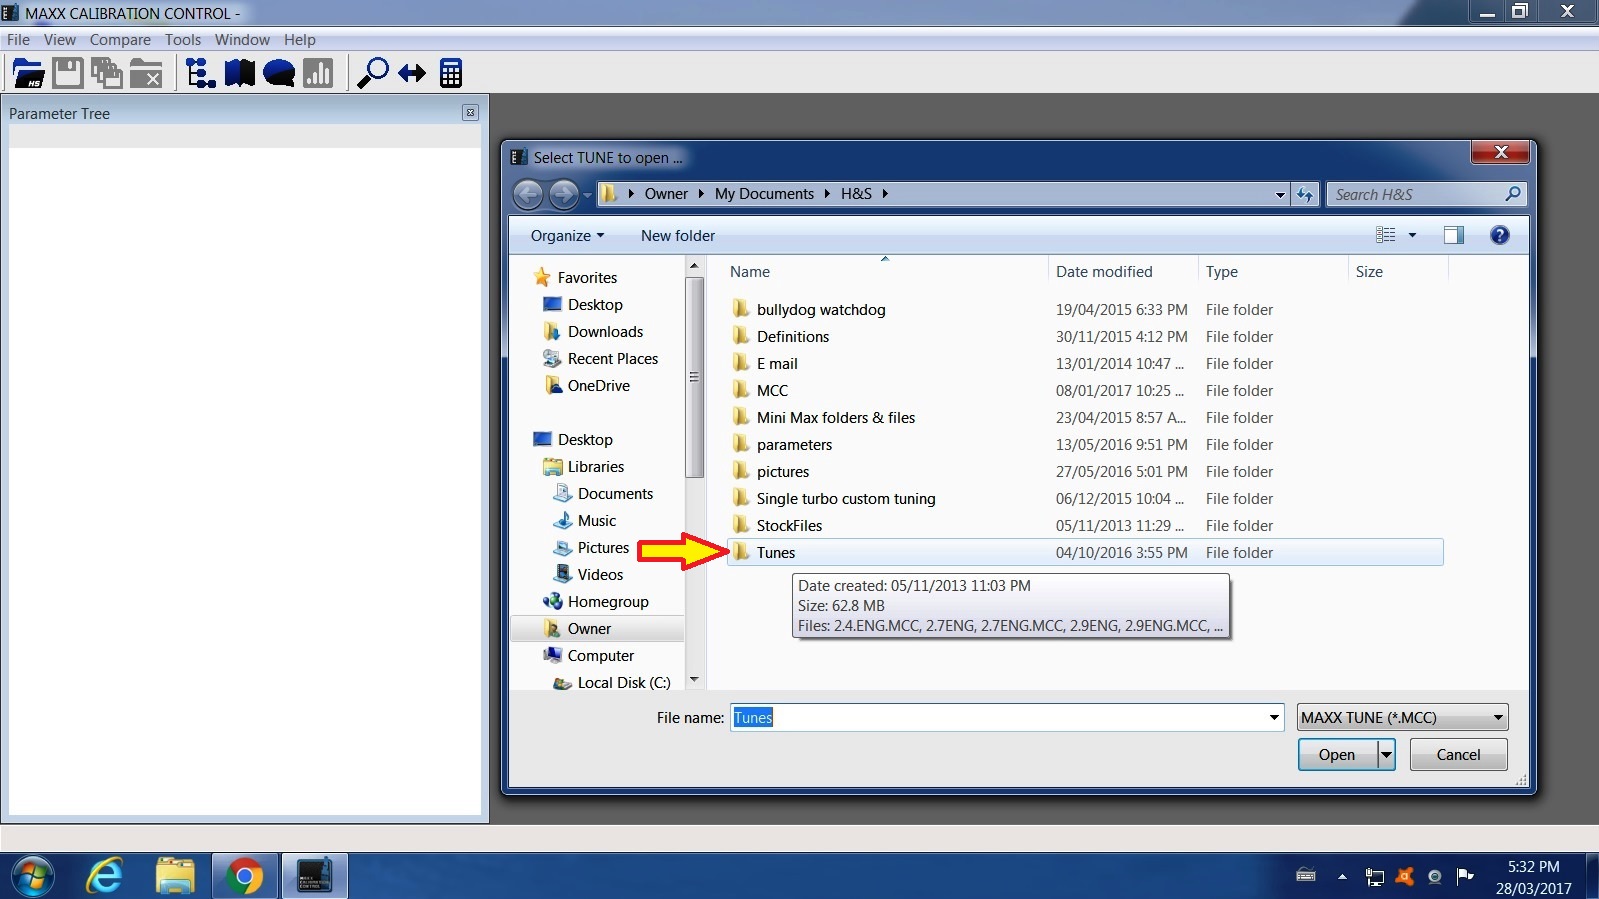Open the Compare menu

click(120, 40)
